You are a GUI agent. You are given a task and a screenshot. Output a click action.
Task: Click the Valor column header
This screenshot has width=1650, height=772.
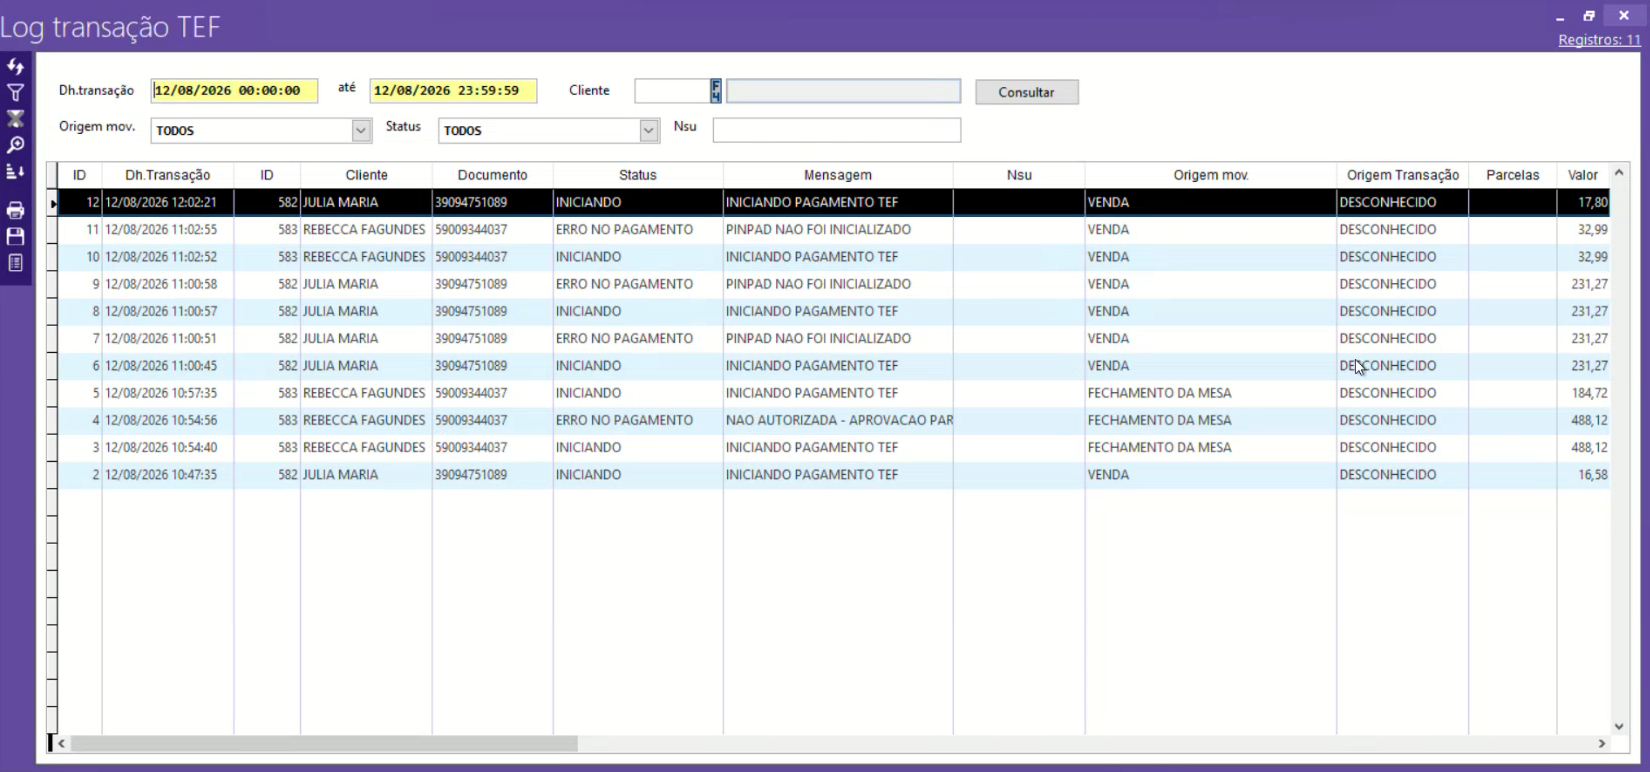[x=1583, y=175]
